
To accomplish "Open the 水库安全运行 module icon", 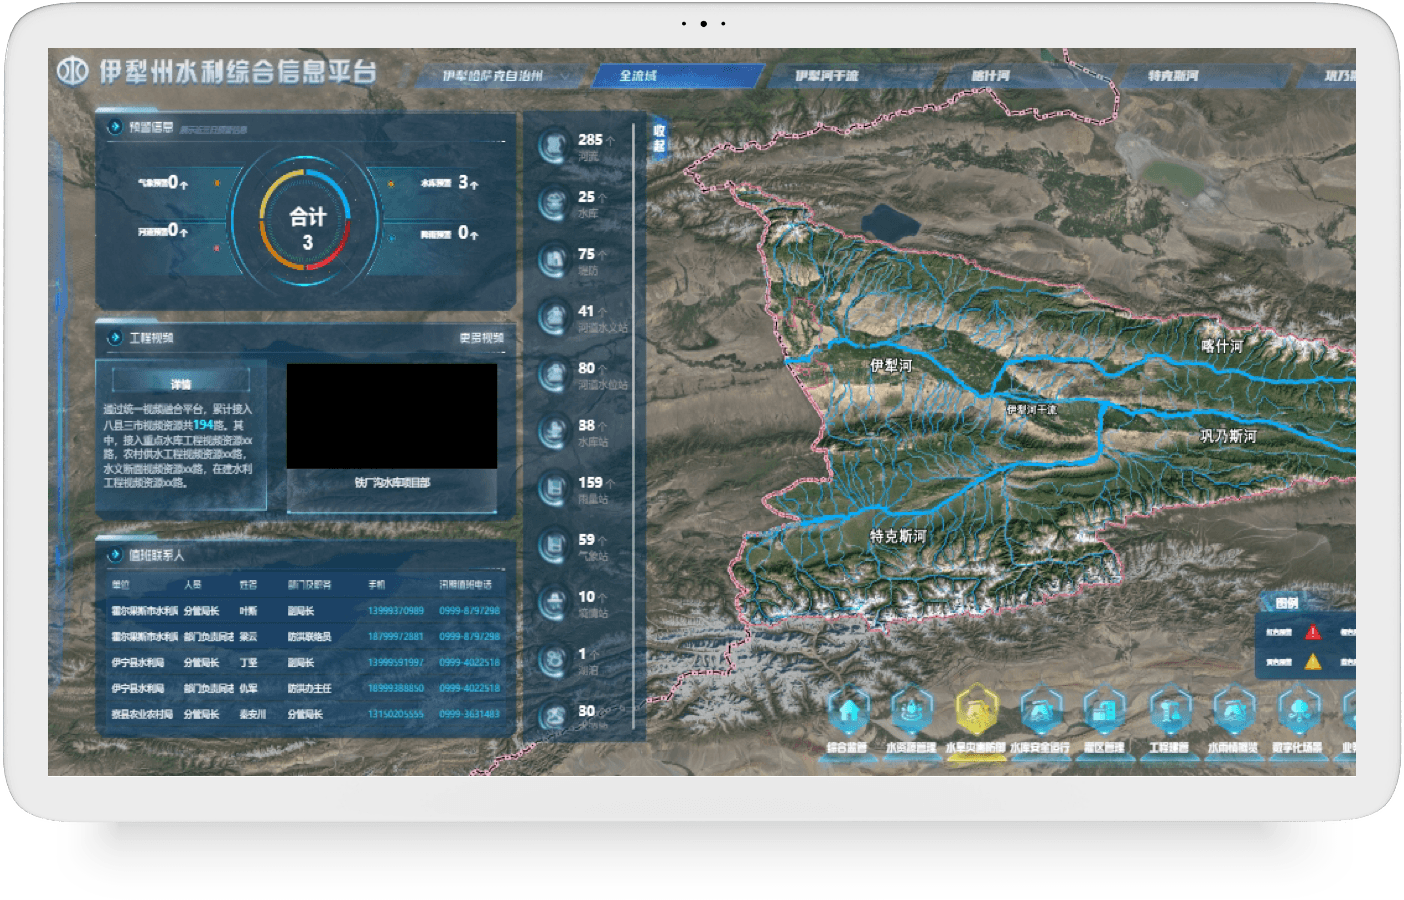I will pos(1040,713).
